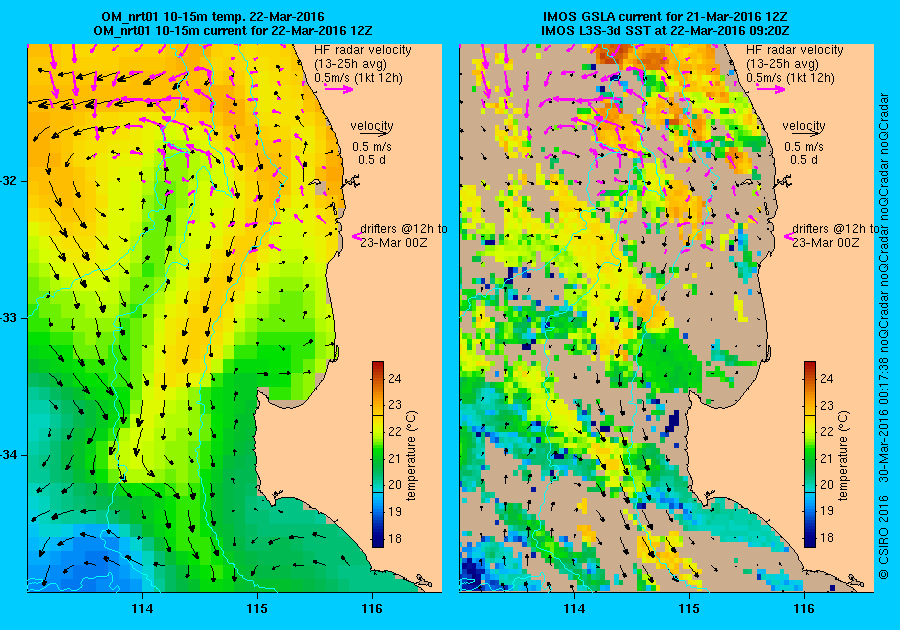Screen dimensions: 900x630
Task: Click the right map 'temperature (°C)' axis label
Action: point(843,456)
